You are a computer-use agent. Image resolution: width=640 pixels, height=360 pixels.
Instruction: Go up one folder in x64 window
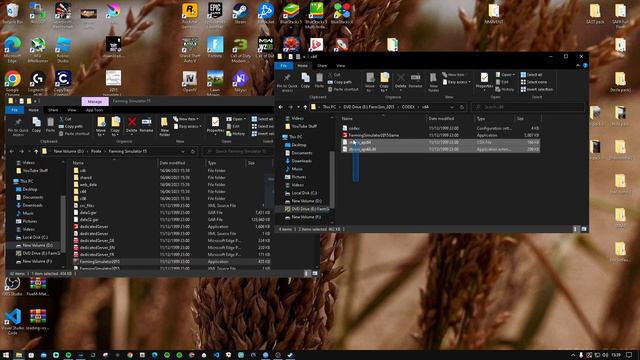click(305, 107)
